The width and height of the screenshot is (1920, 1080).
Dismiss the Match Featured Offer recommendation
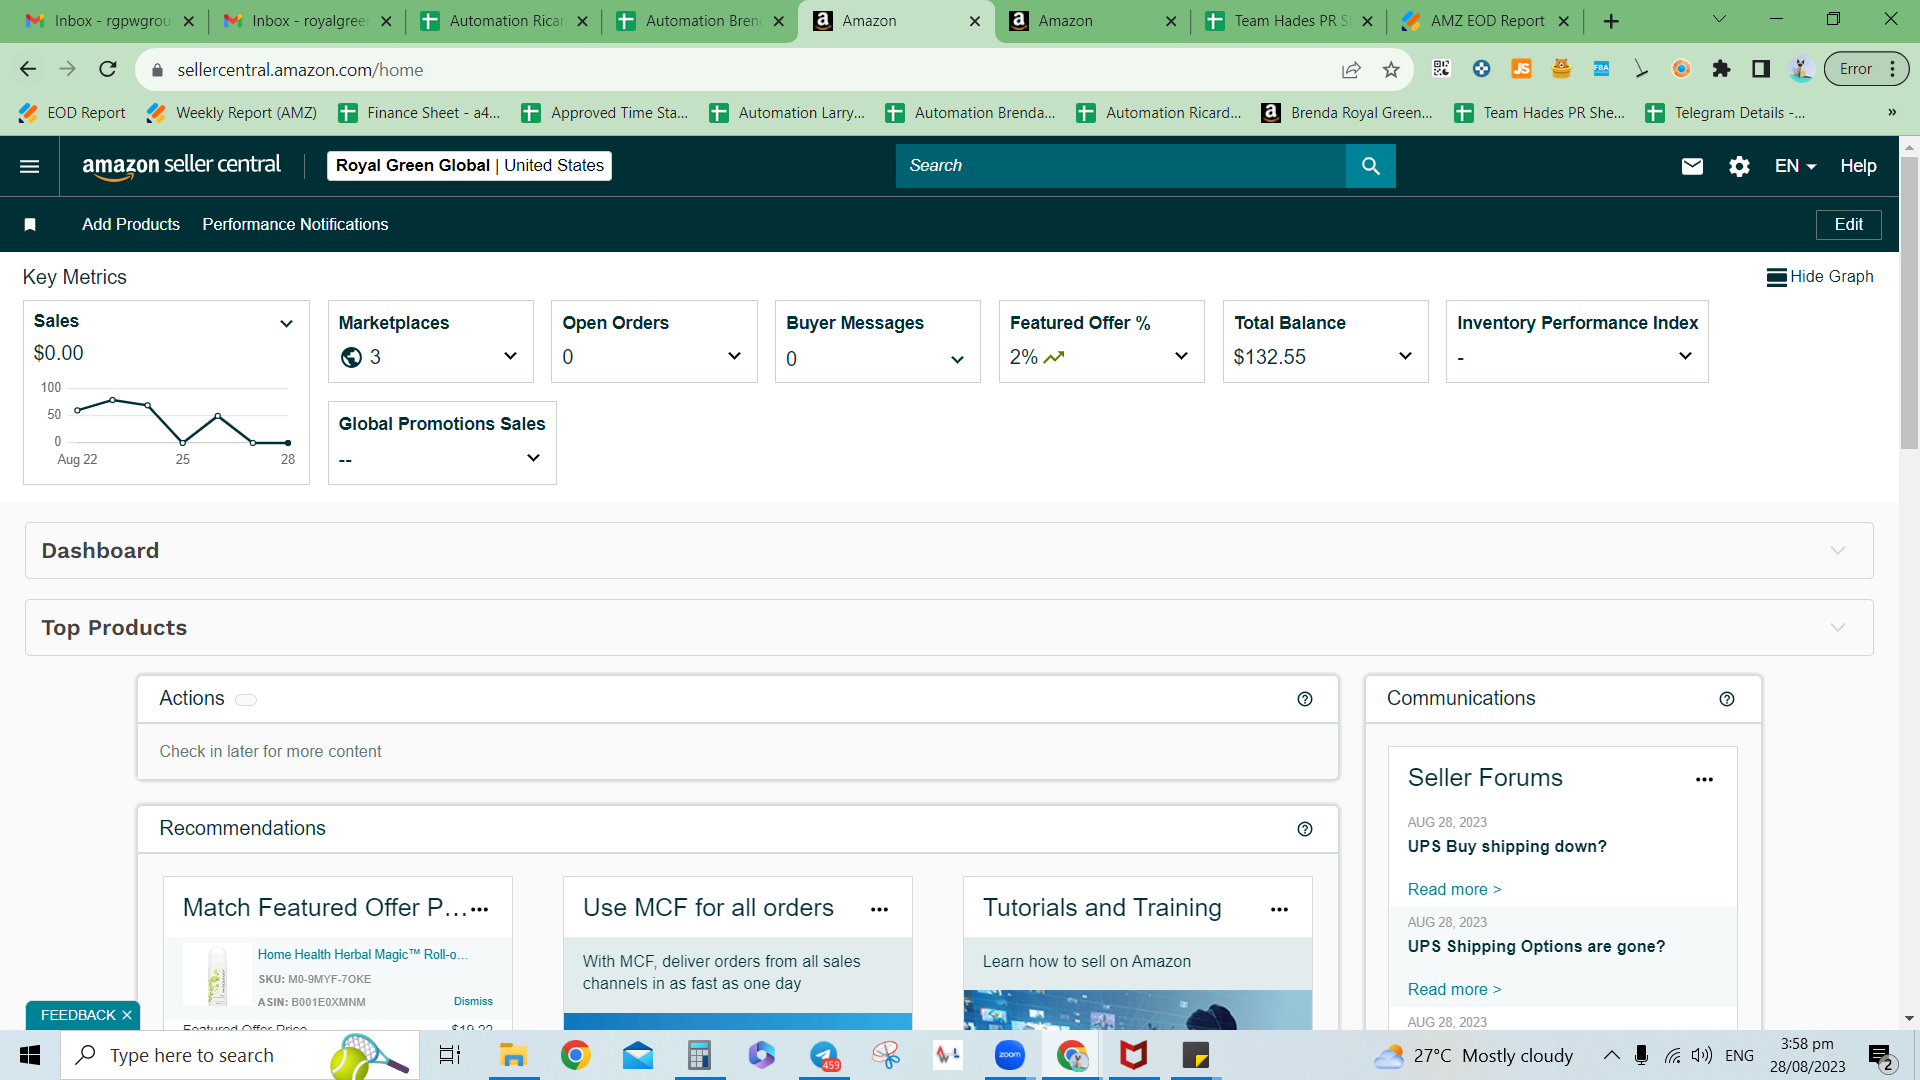(x=473, y=1001)
